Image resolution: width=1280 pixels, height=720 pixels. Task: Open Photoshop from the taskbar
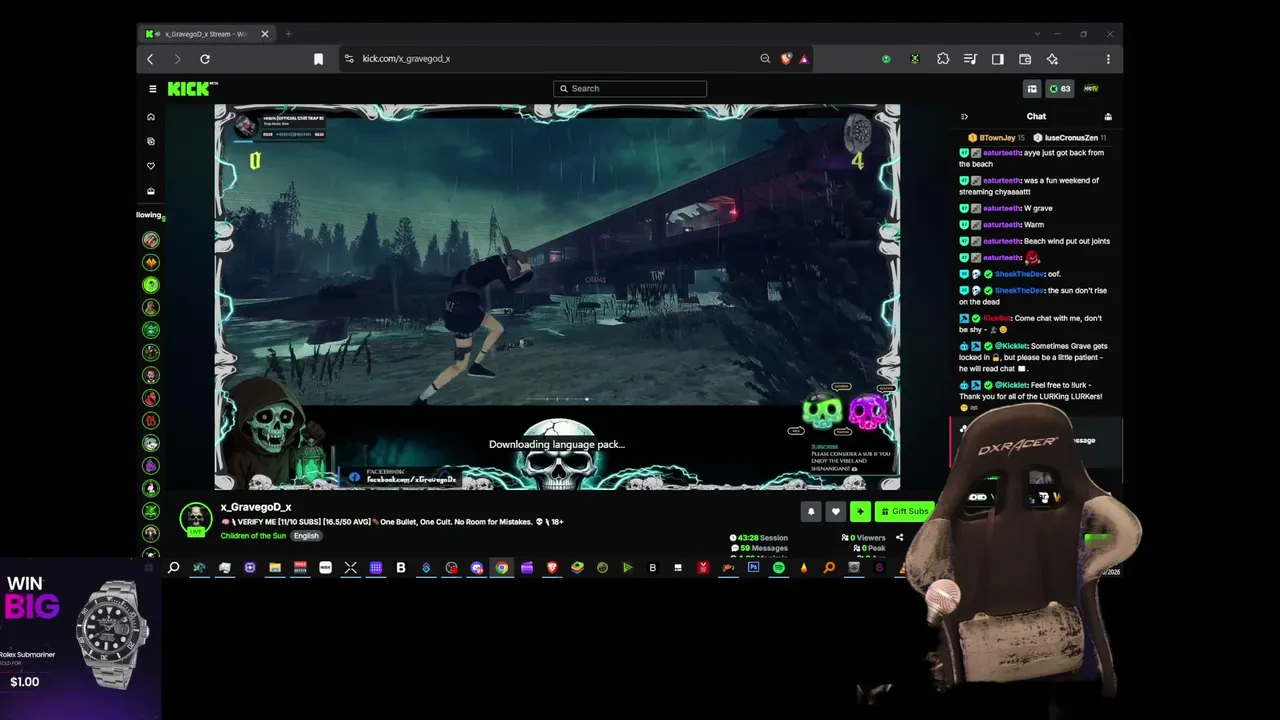753,568
